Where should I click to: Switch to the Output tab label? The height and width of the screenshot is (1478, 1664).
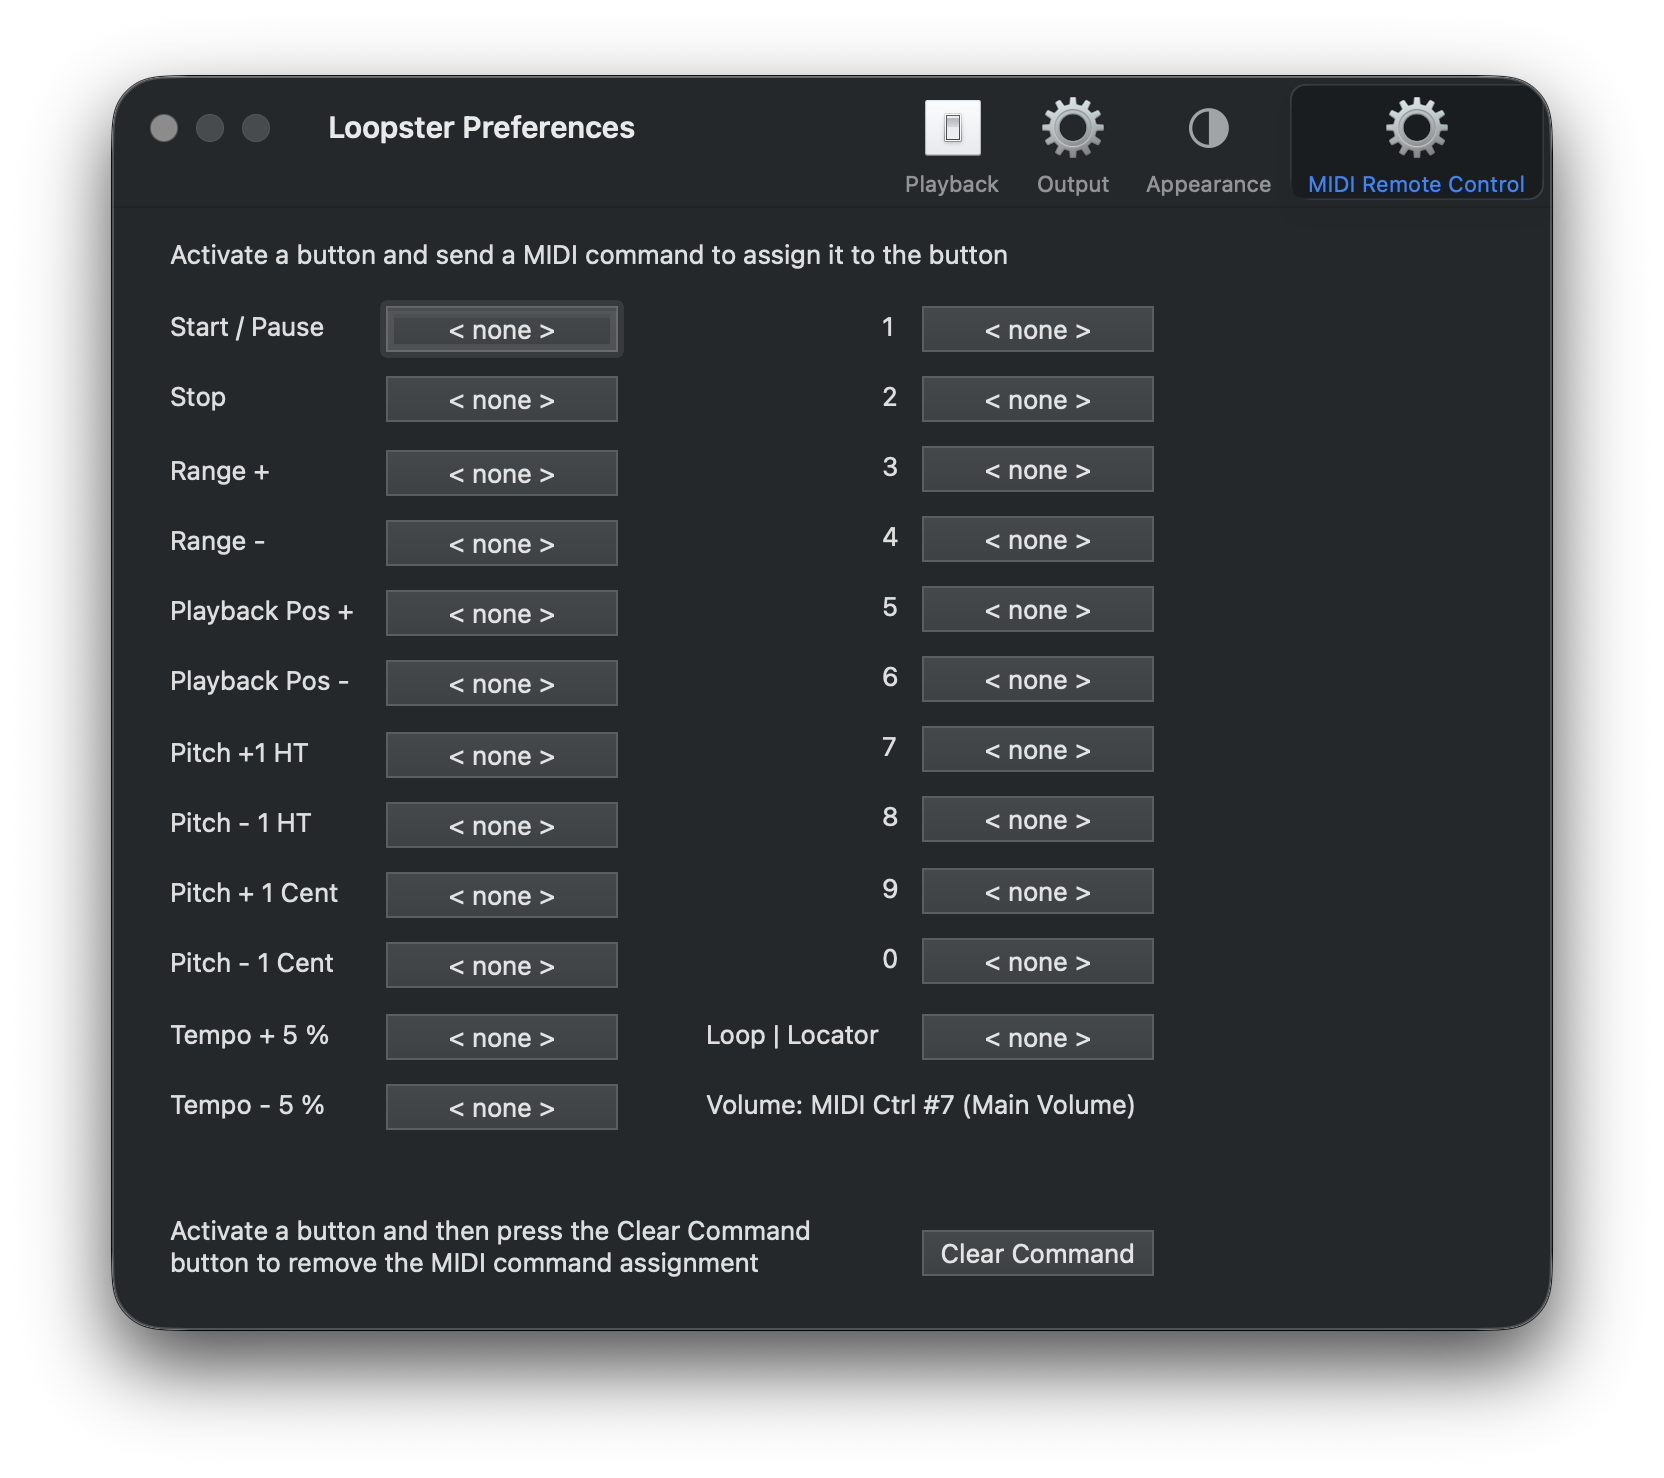(x=1072, y=184)
